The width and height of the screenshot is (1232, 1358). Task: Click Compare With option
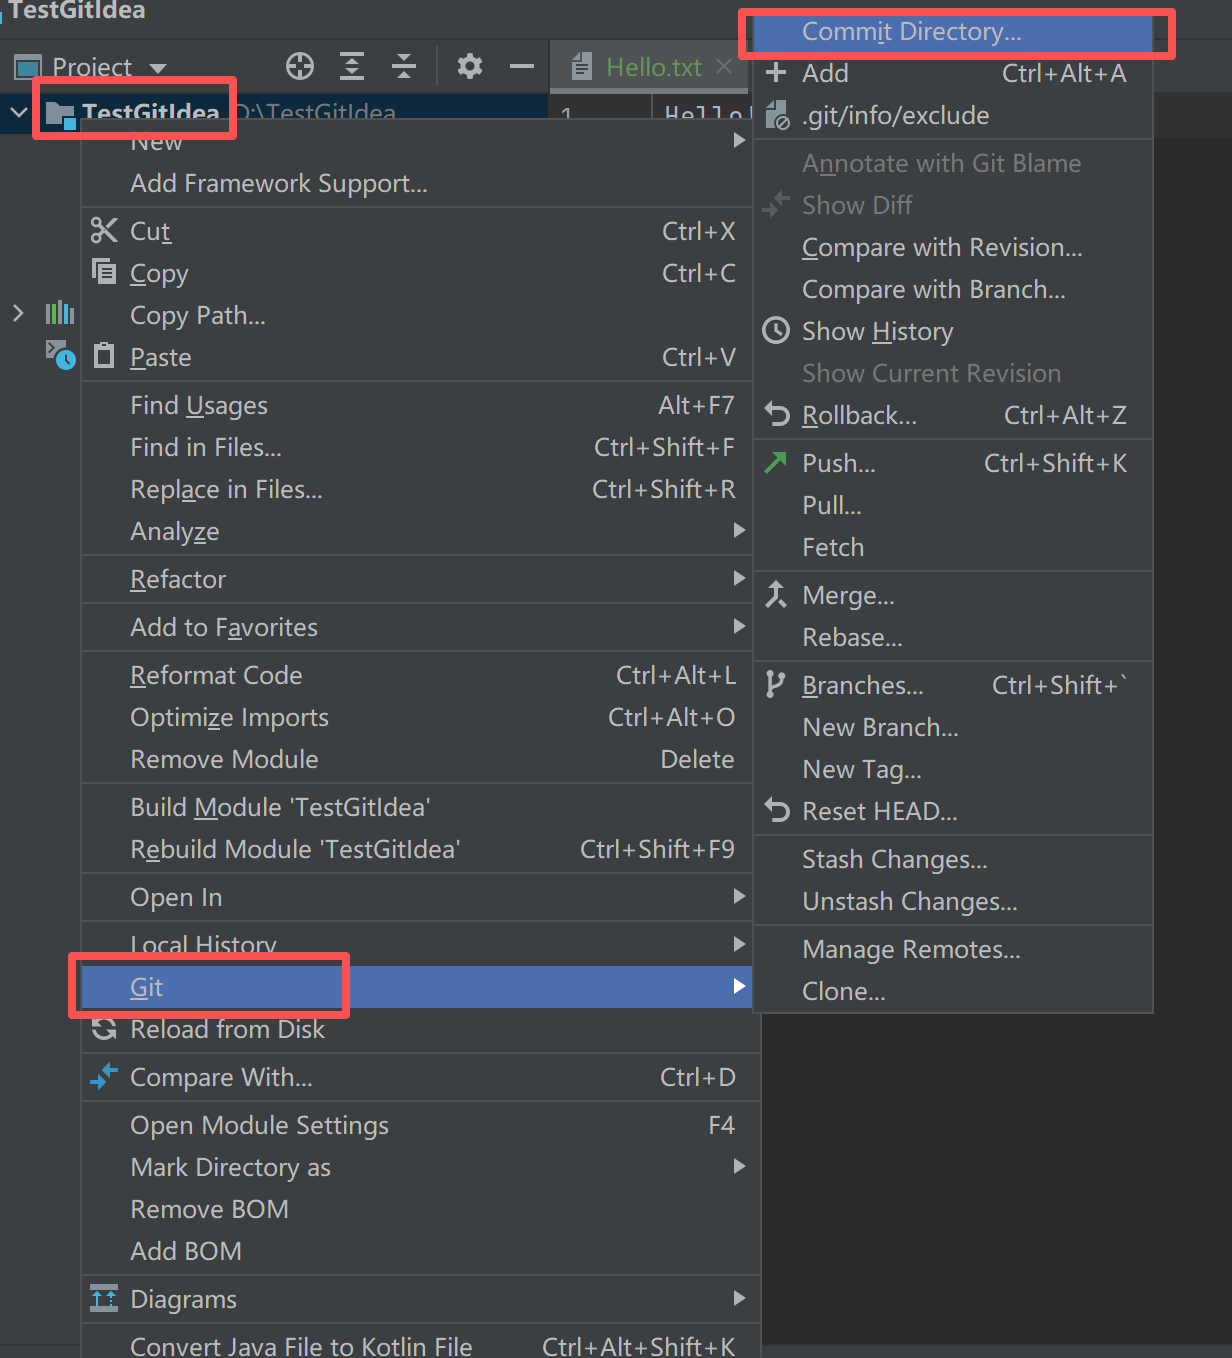[x=420, y=1077]
